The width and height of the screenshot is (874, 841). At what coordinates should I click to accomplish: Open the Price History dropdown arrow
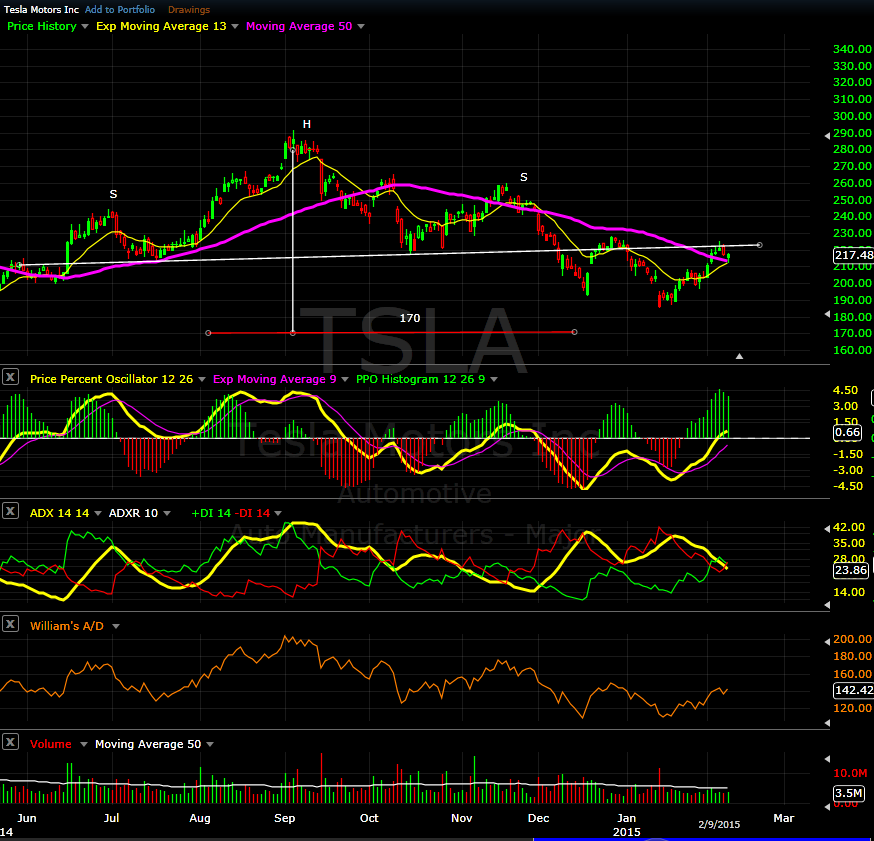point(85,26)
